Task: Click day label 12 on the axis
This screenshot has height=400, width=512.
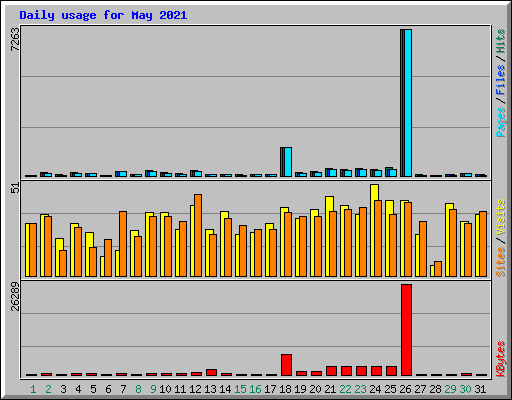Action: tap(195, 389)
